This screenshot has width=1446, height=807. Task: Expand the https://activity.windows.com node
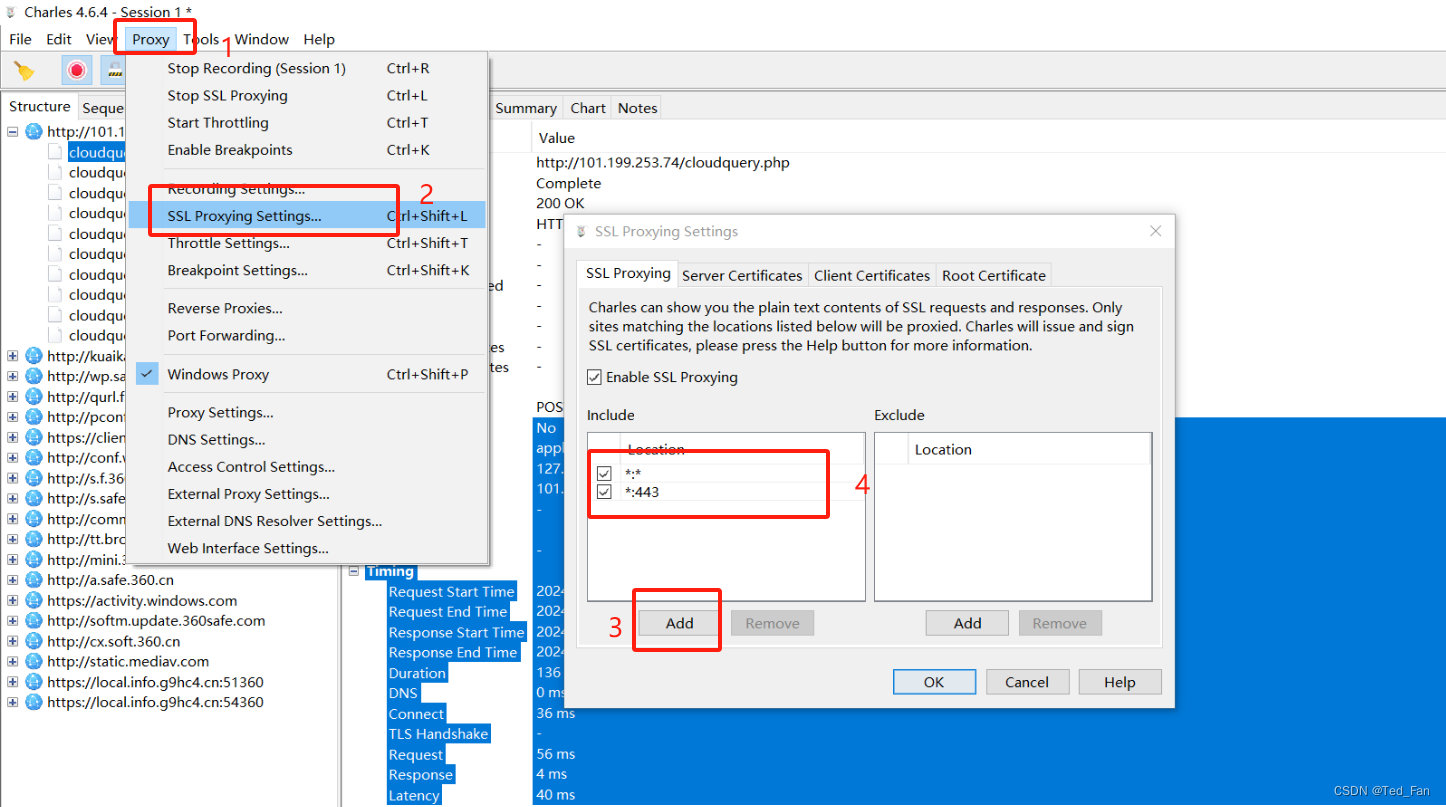[x=12, y=601]
